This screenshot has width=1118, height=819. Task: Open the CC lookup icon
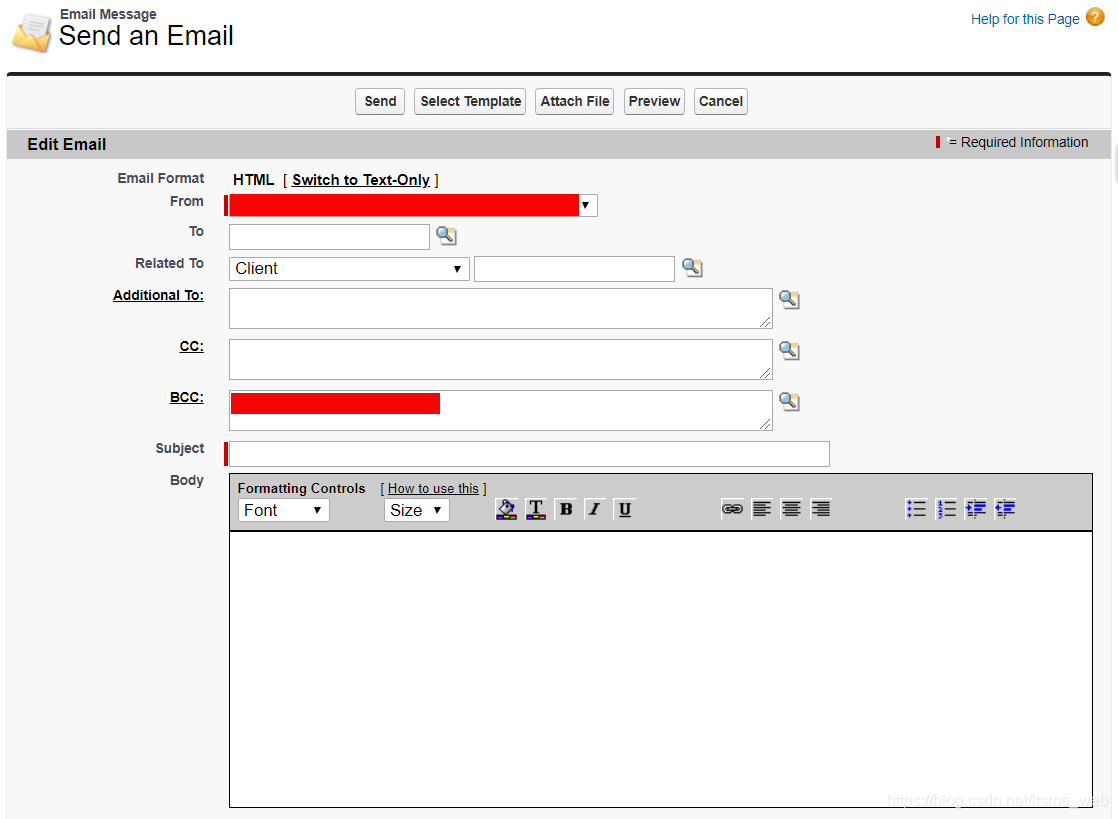[789, 351]
